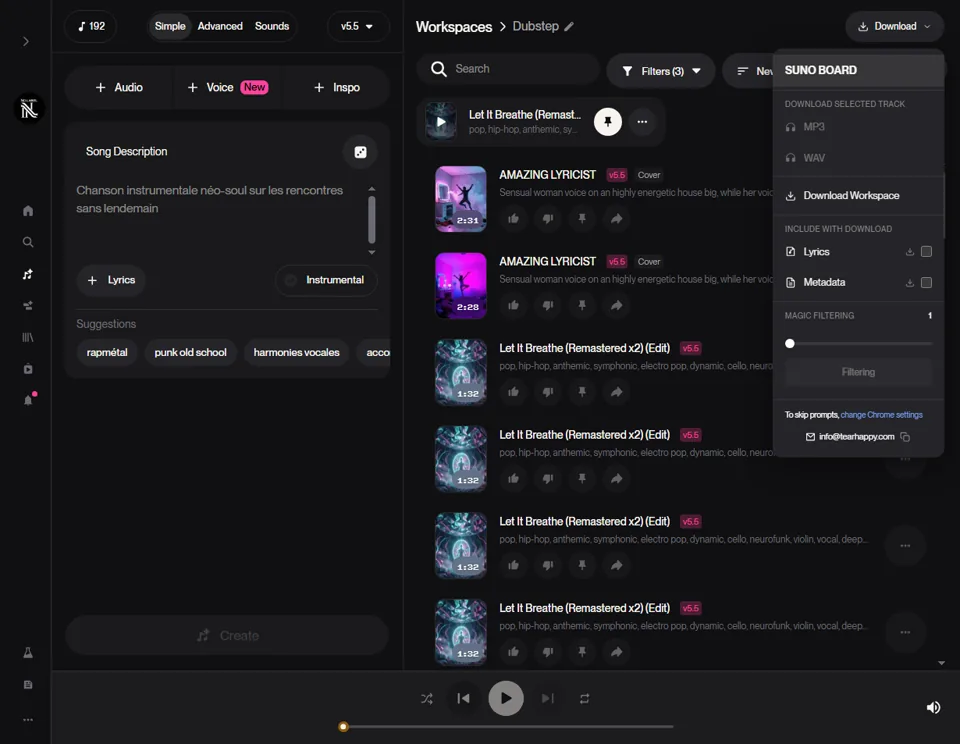This screenshot has width=960, height=744.
Task: Switch to Advanced mode tab
Action: click(220, 26)
